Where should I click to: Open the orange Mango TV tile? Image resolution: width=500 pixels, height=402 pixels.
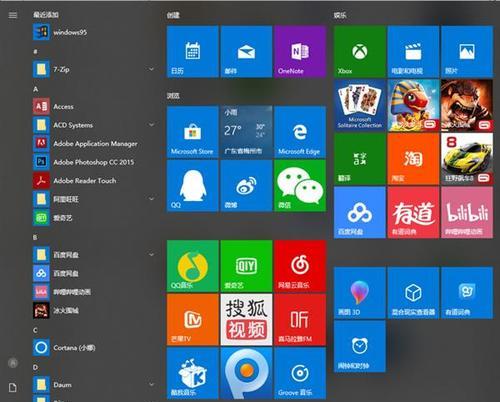click(x=193, y=320)
